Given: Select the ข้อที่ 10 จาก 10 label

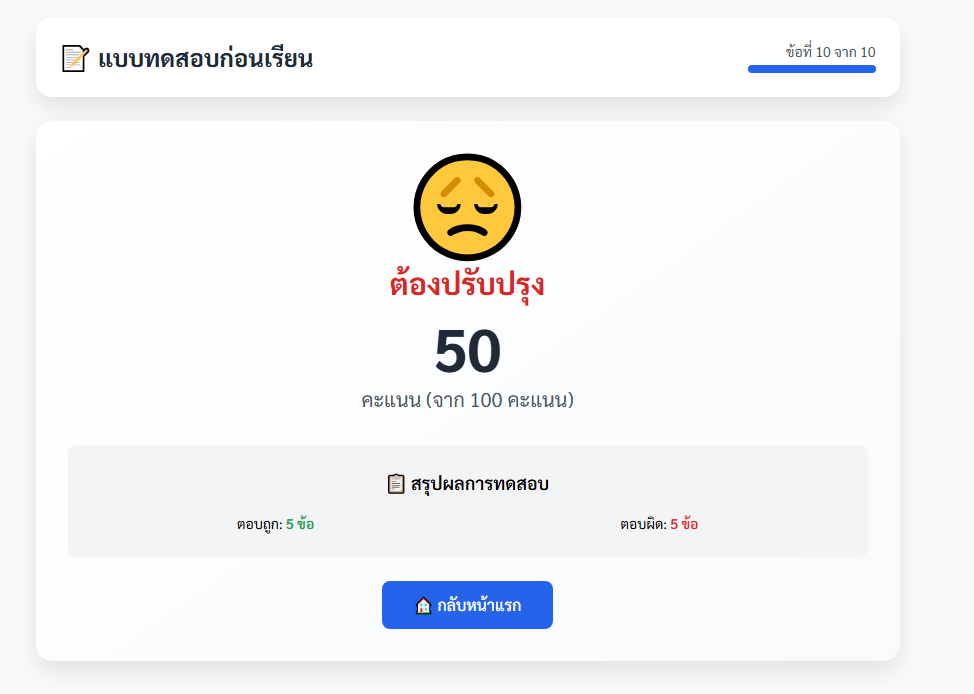Looking at the screenshot, I should coord(831,52).
